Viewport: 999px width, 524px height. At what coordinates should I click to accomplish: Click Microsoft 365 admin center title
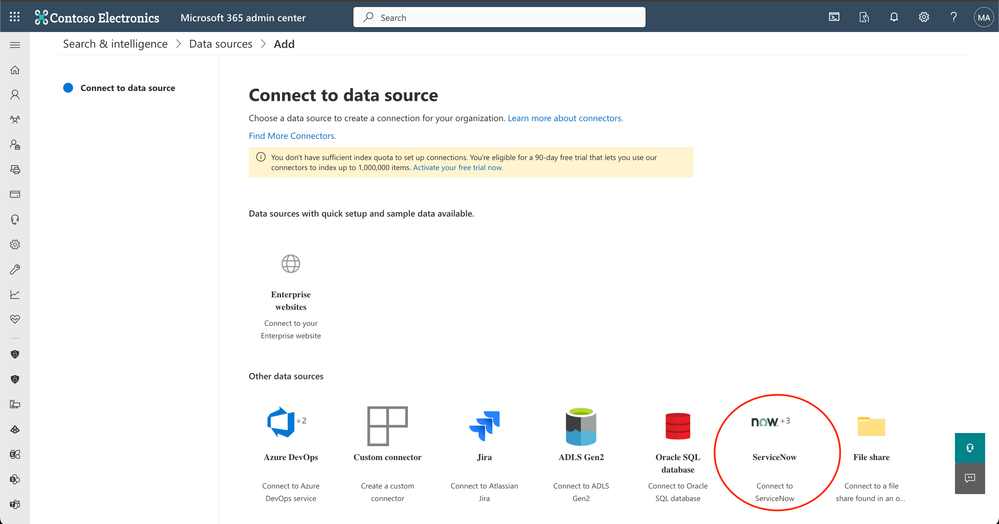[x=243, y=18]
